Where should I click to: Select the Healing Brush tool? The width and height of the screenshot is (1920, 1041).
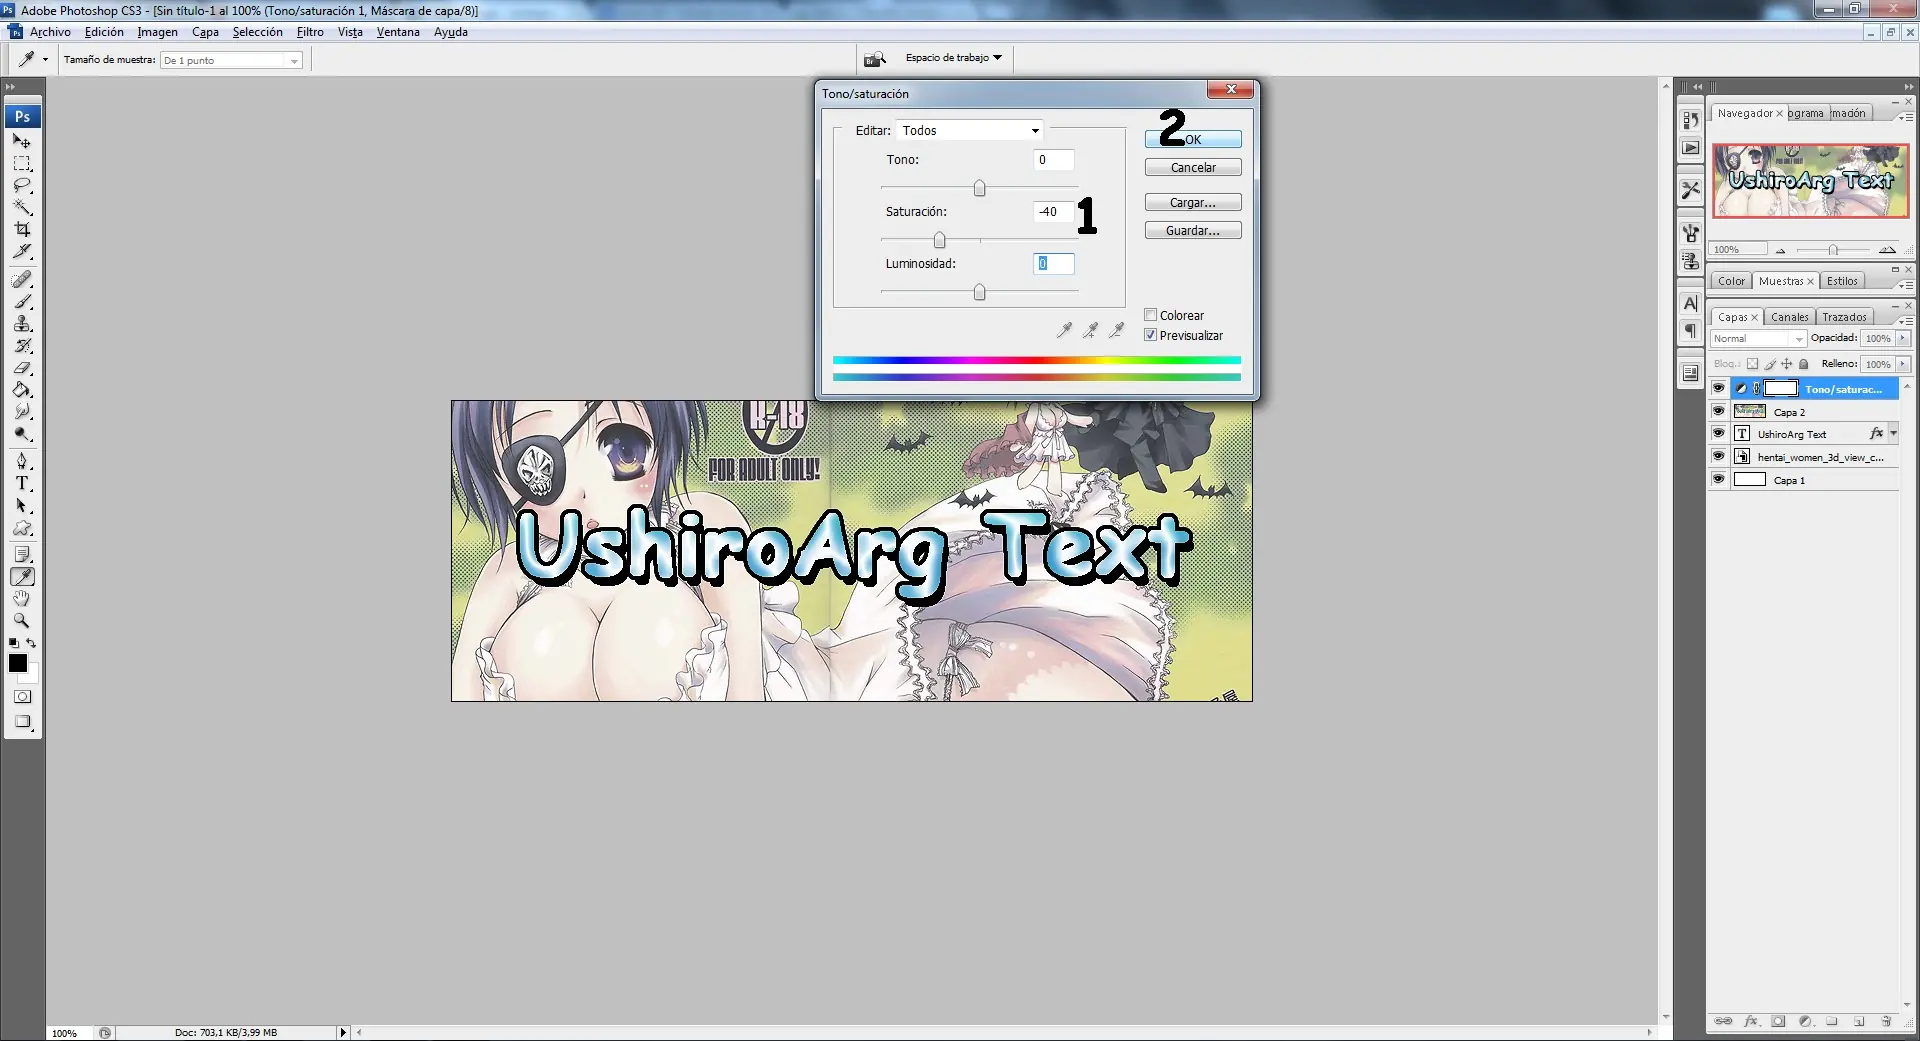pyautogui.click(x=22, y=279)
